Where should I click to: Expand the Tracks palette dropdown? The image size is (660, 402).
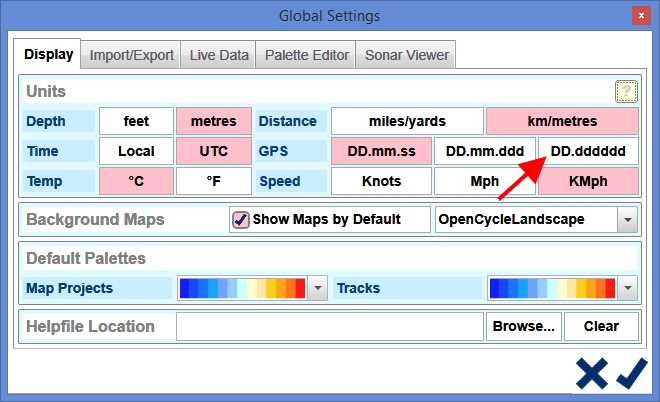[627, 288]
